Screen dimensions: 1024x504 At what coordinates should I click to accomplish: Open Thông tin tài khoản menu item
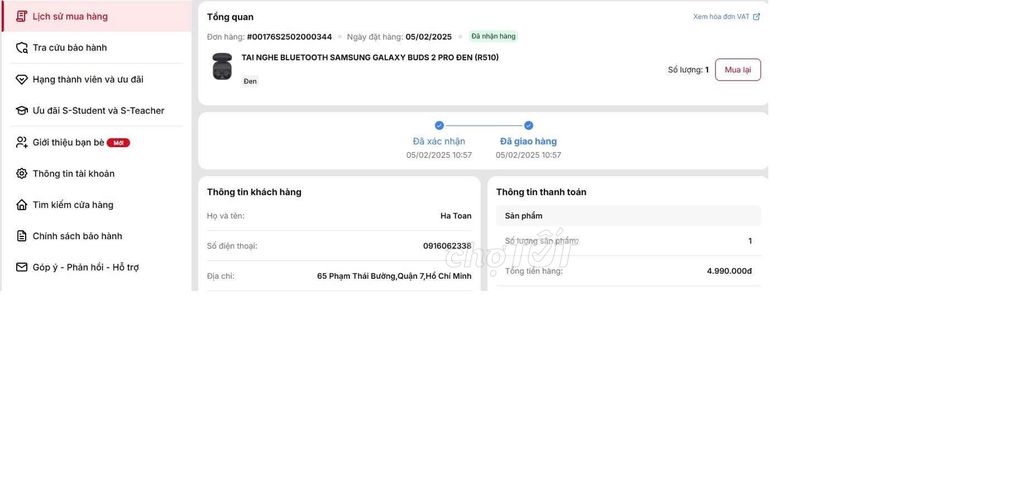96,174
